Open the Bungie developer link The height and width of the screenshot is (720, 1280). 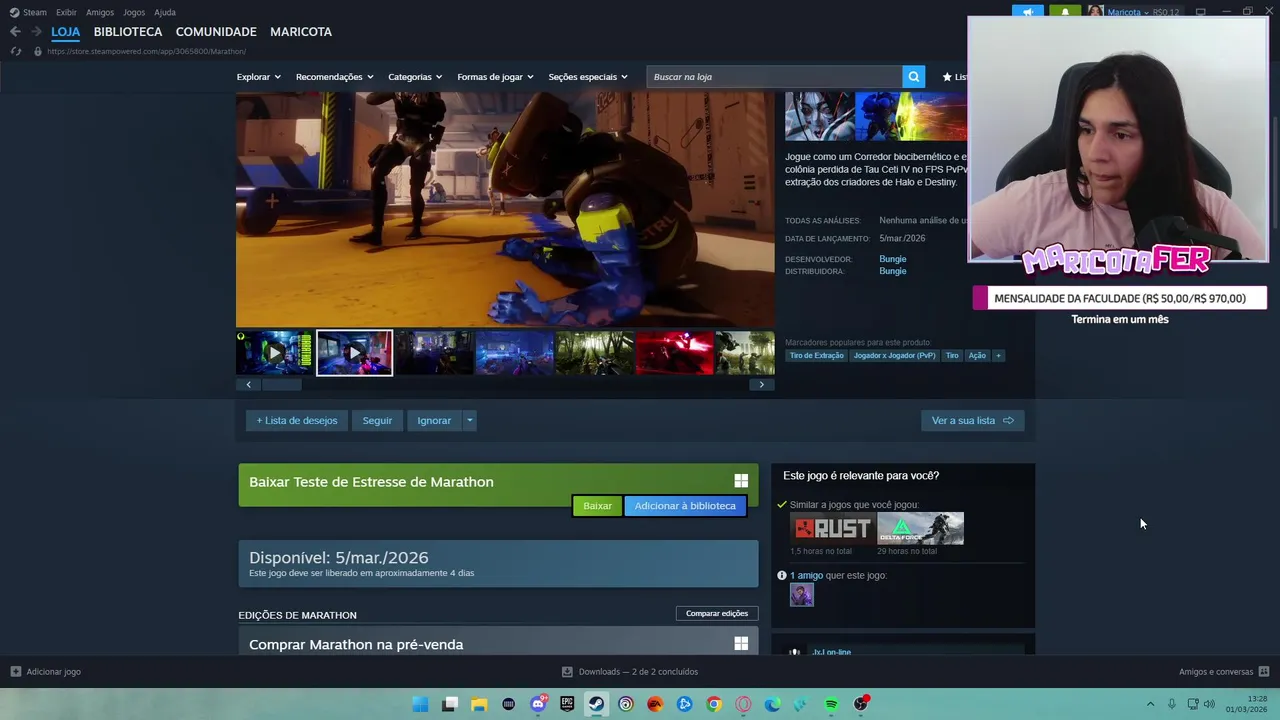point(893,259)
